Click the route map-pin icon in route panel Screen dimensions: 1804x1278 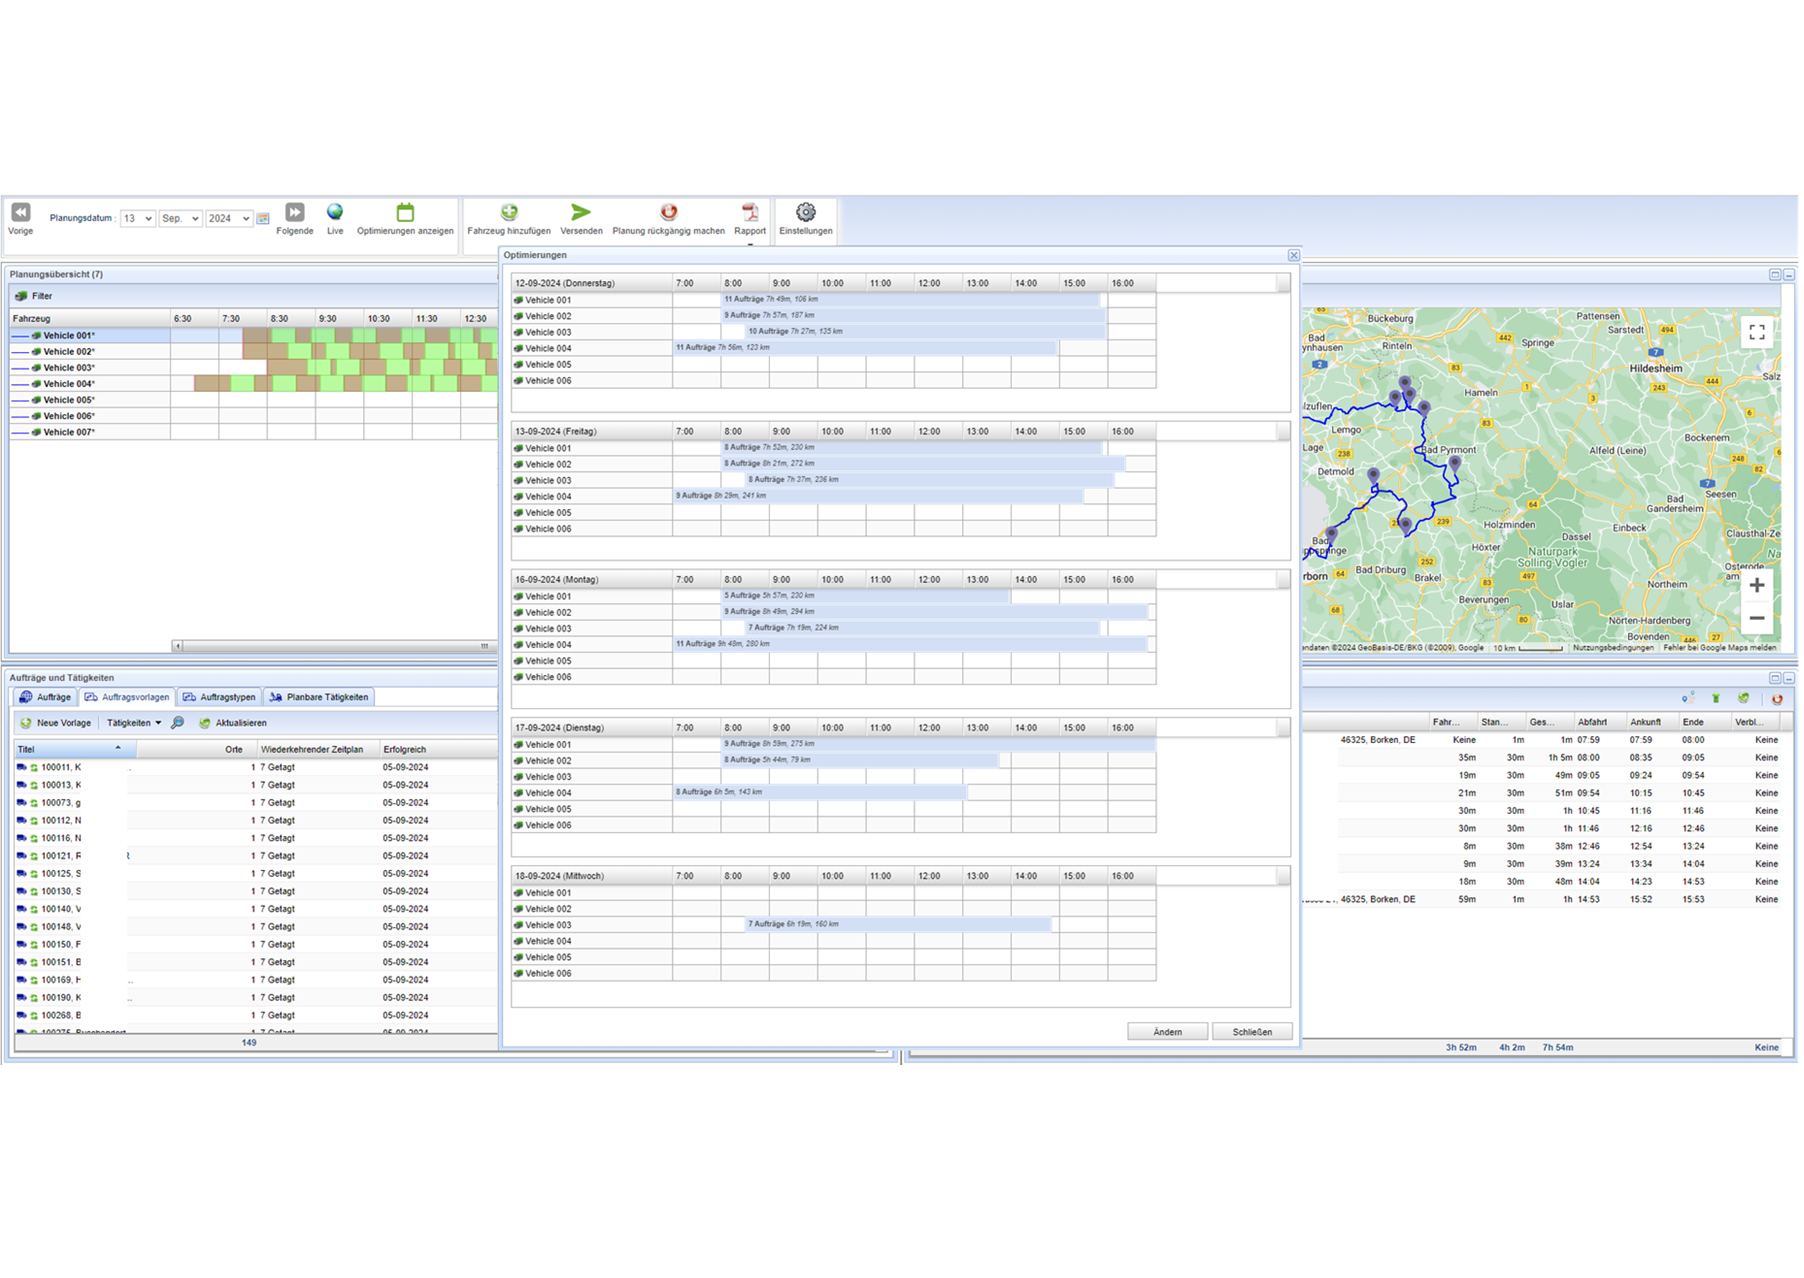pyautogui.click(x=1687, y=699)
